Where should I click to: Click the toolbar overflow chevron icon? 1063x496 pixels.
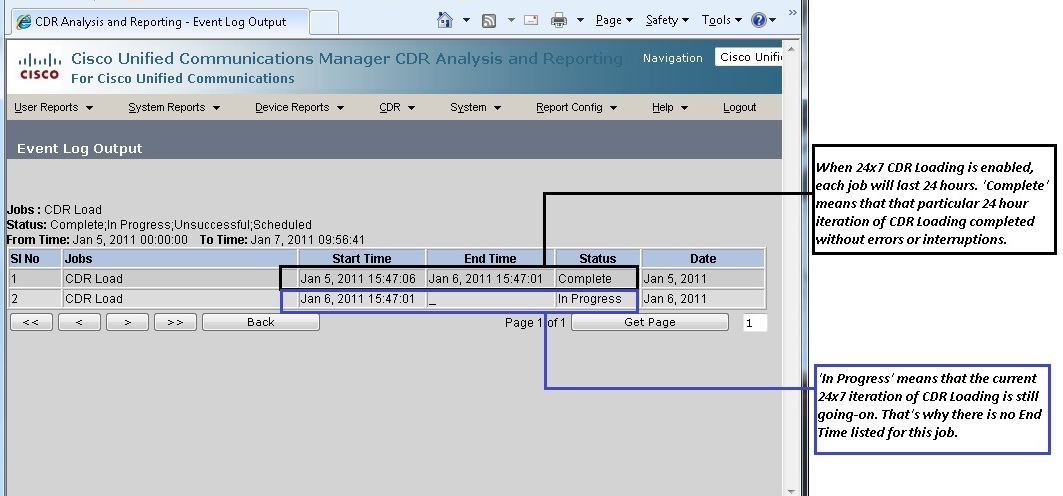pyautogui.click(x=793, y=13)
